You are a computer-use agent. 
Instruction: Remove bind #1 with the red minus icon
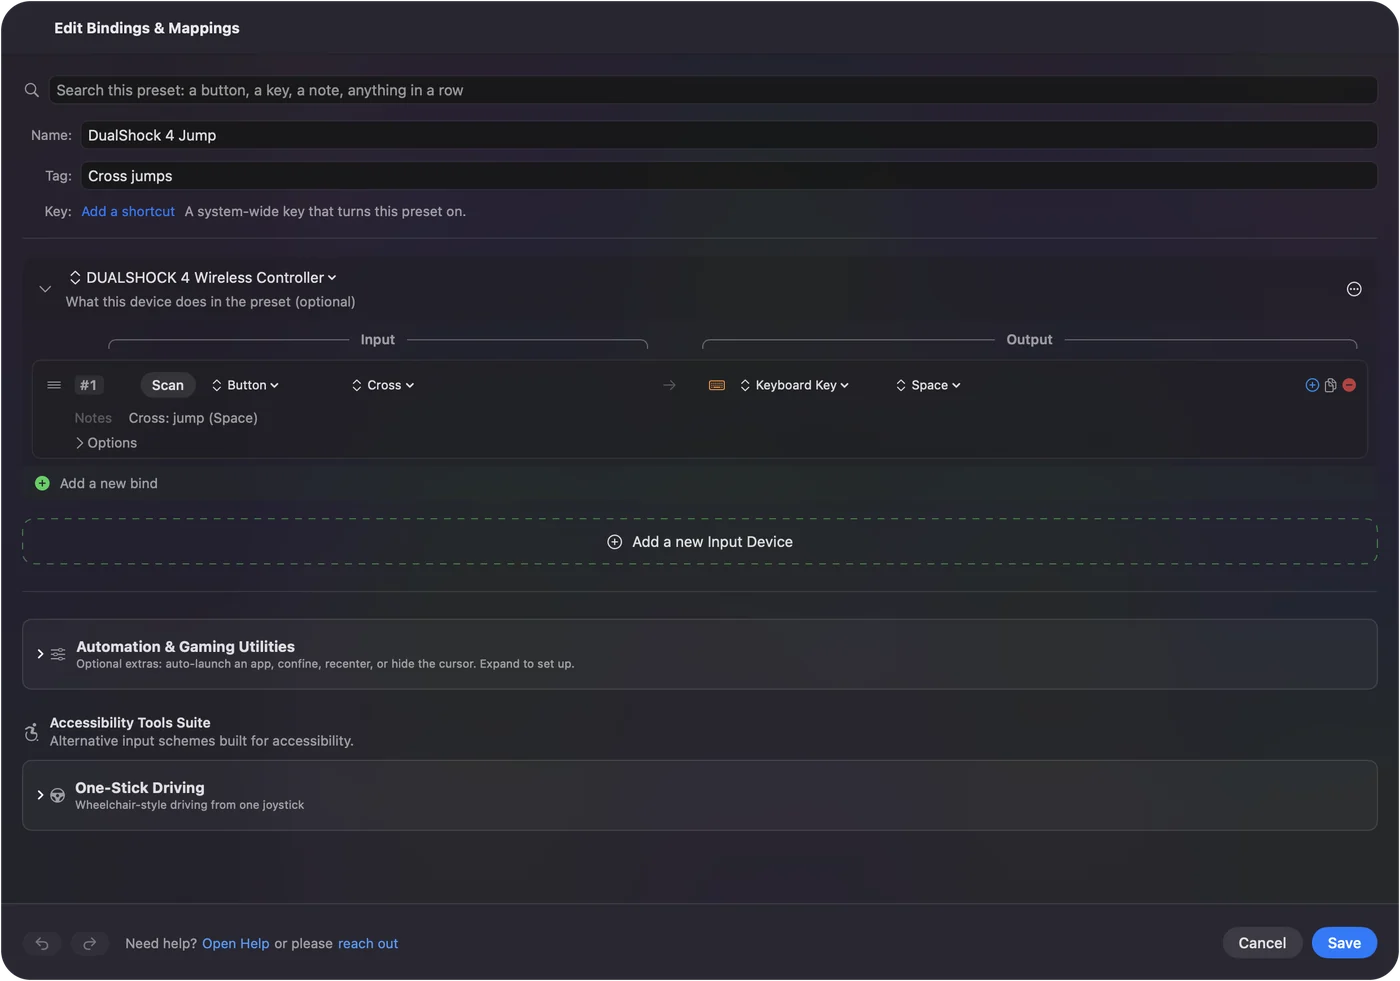click(x=1349, y=385)
